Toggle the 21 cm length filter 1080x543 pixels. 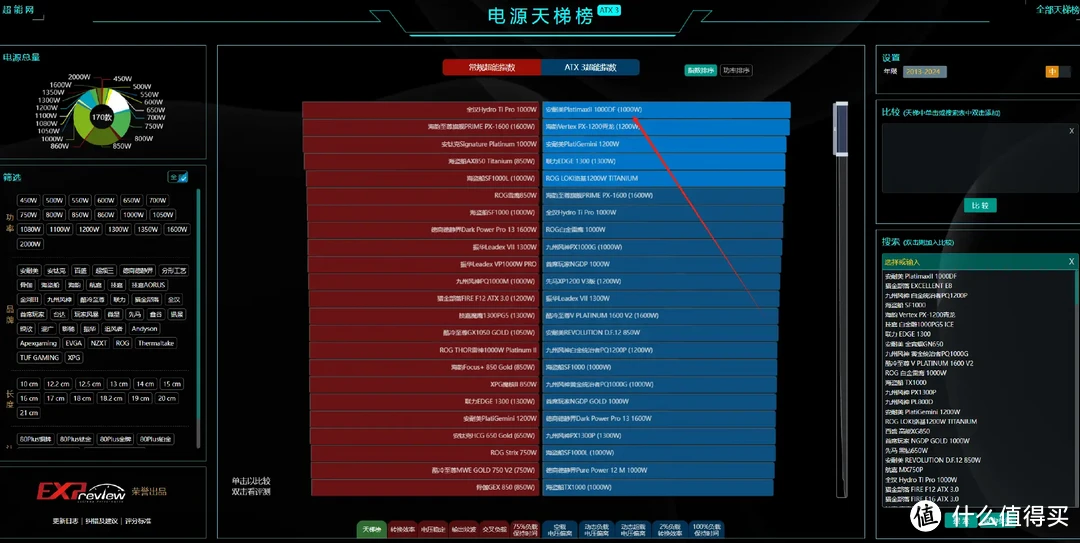pyautogui.click(x=29, y=413)
